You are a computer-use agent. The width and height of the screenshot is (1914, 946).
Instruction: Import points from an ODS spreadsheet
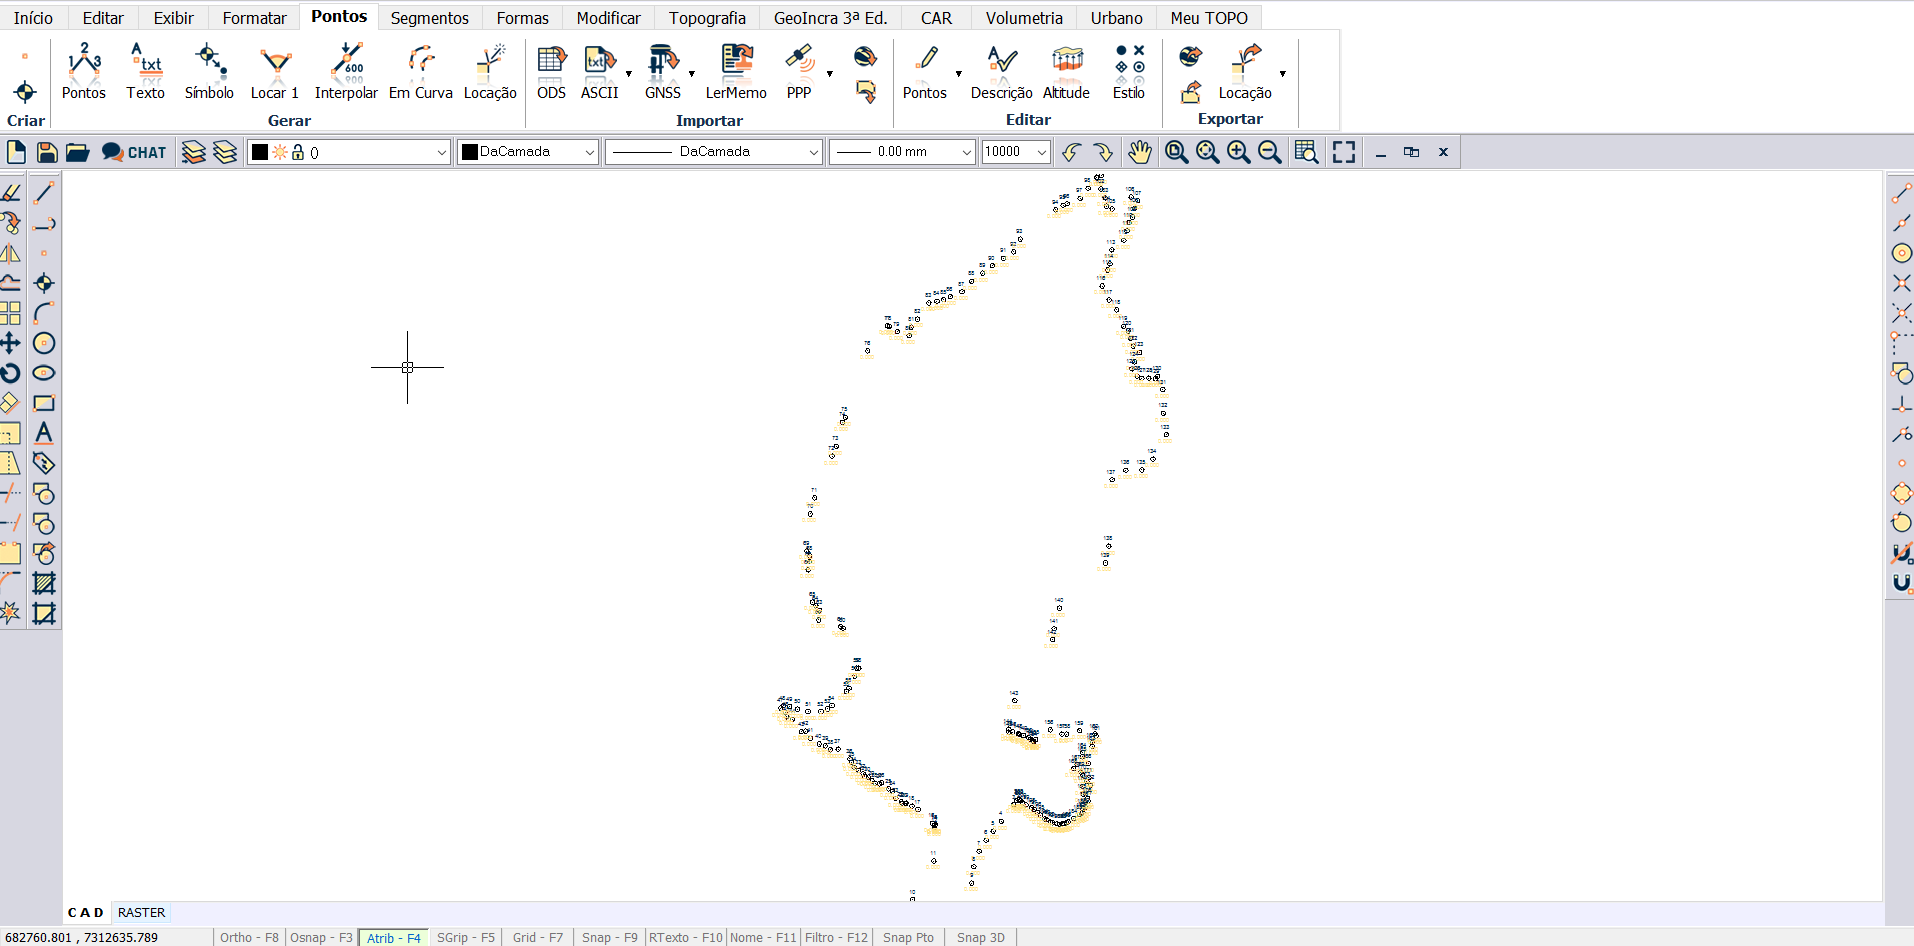pos(550,70)
